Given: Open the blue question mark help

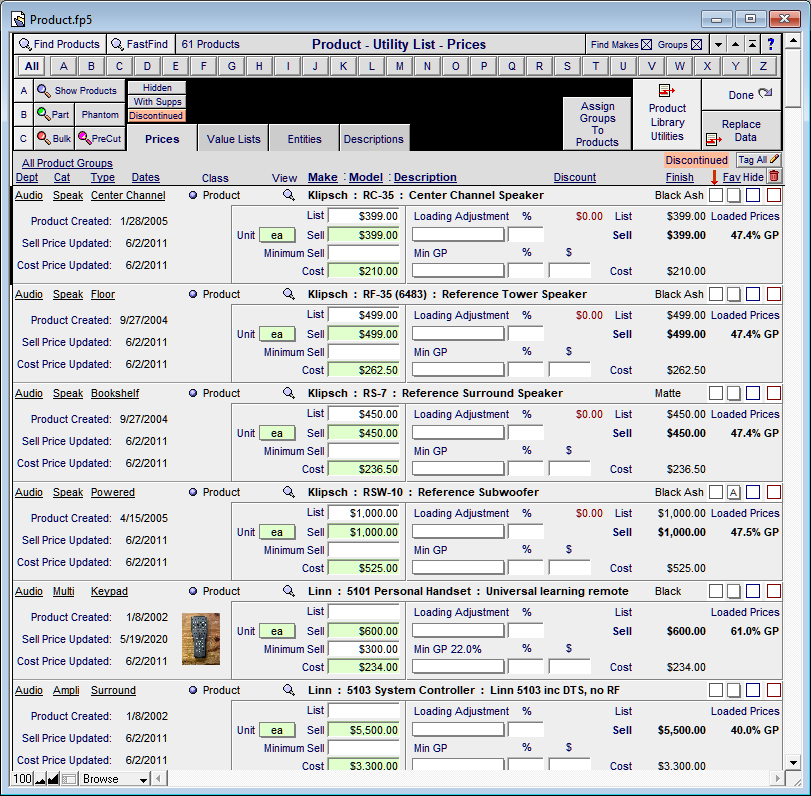Looking at the screenshot, I should click(x=771, y=44).
